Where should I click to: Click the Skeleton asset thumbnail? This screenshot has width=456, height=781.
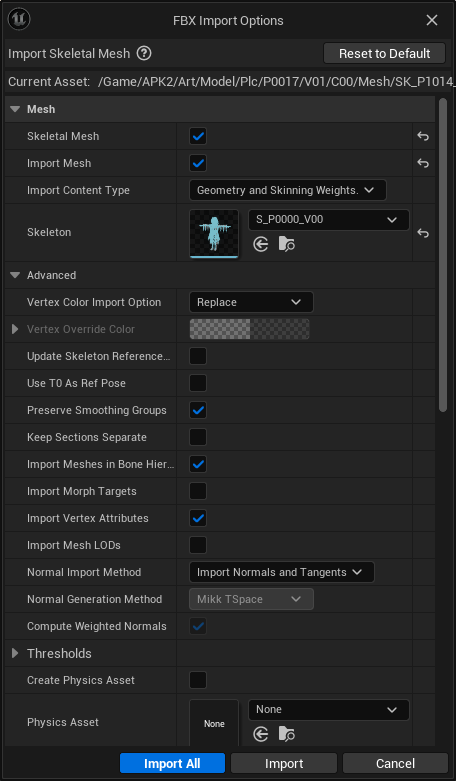[214, 234]
